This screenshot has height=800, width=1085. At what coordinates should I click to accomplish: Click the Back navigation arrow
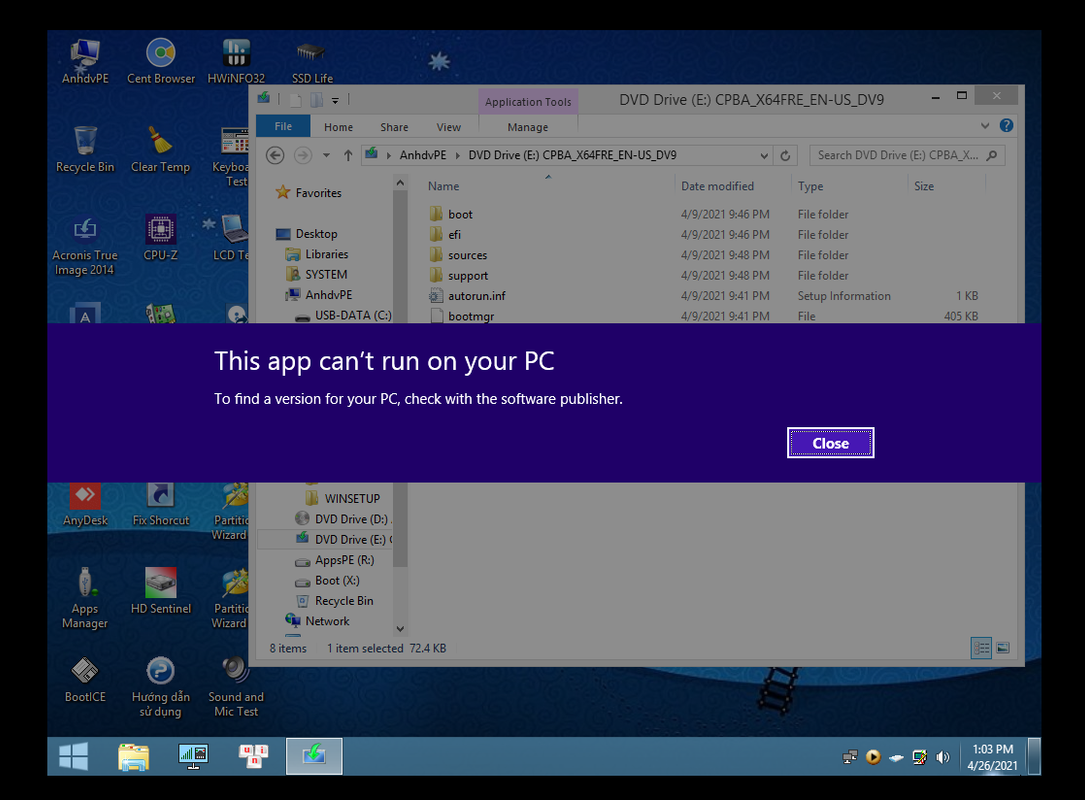tap(275, 156)
